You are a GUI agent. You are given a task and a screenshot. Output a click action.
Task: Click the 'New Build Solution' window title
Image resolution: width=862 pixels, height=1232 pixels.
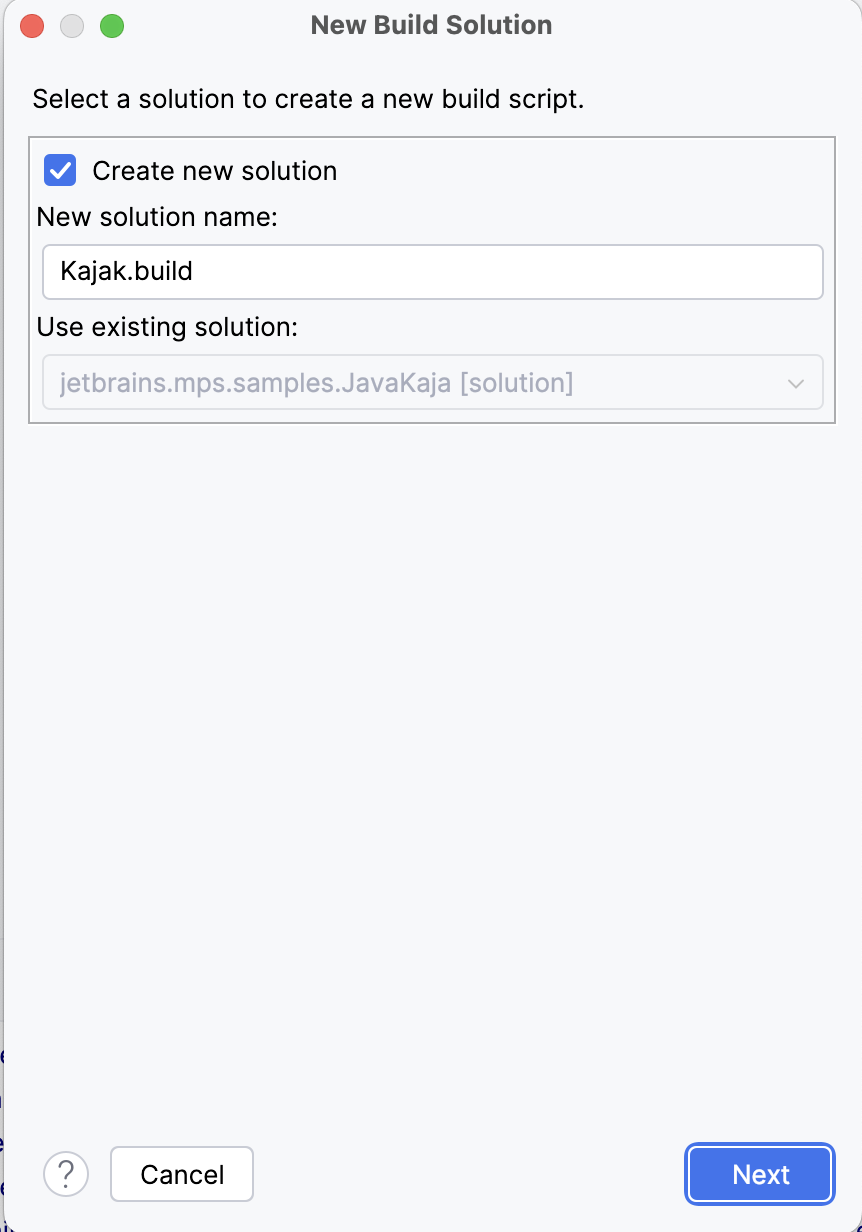point(431,26)
